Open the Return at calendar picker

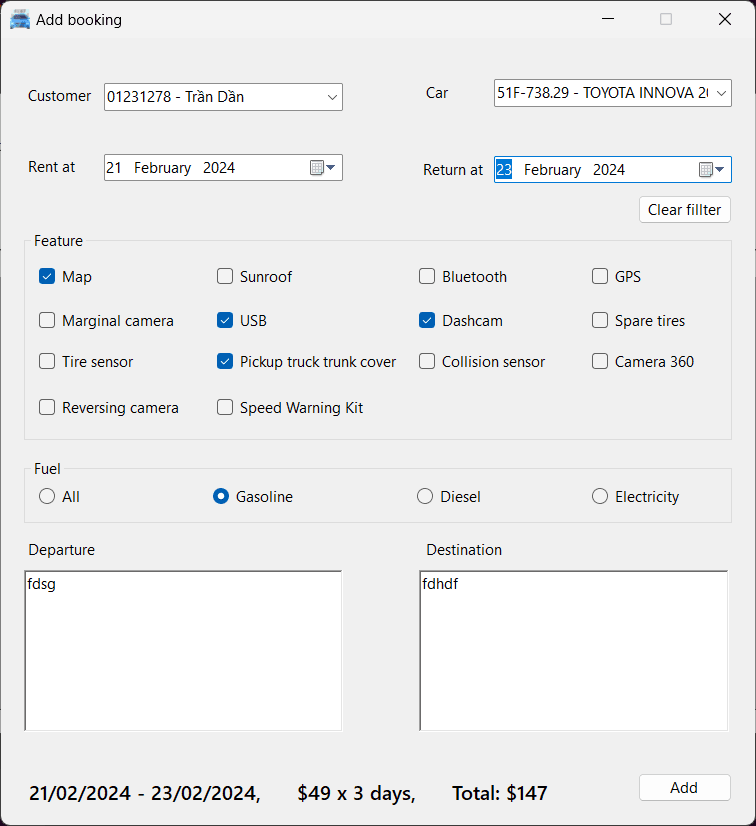click(711, 170)
